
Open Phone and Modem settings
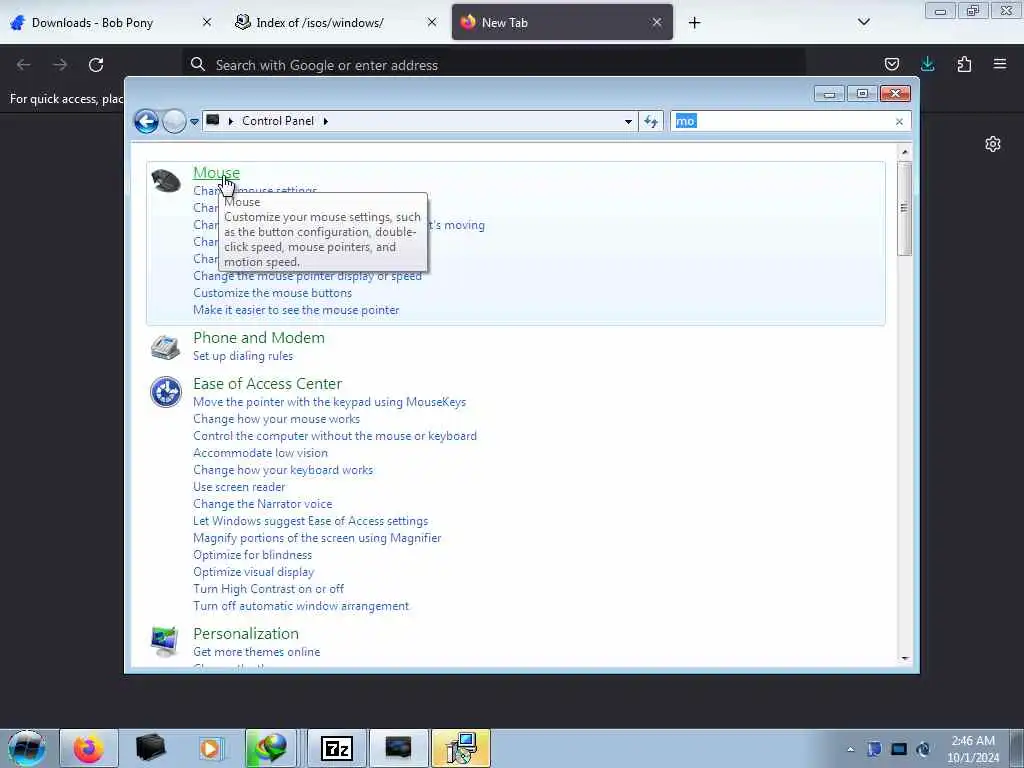[259, 338]
